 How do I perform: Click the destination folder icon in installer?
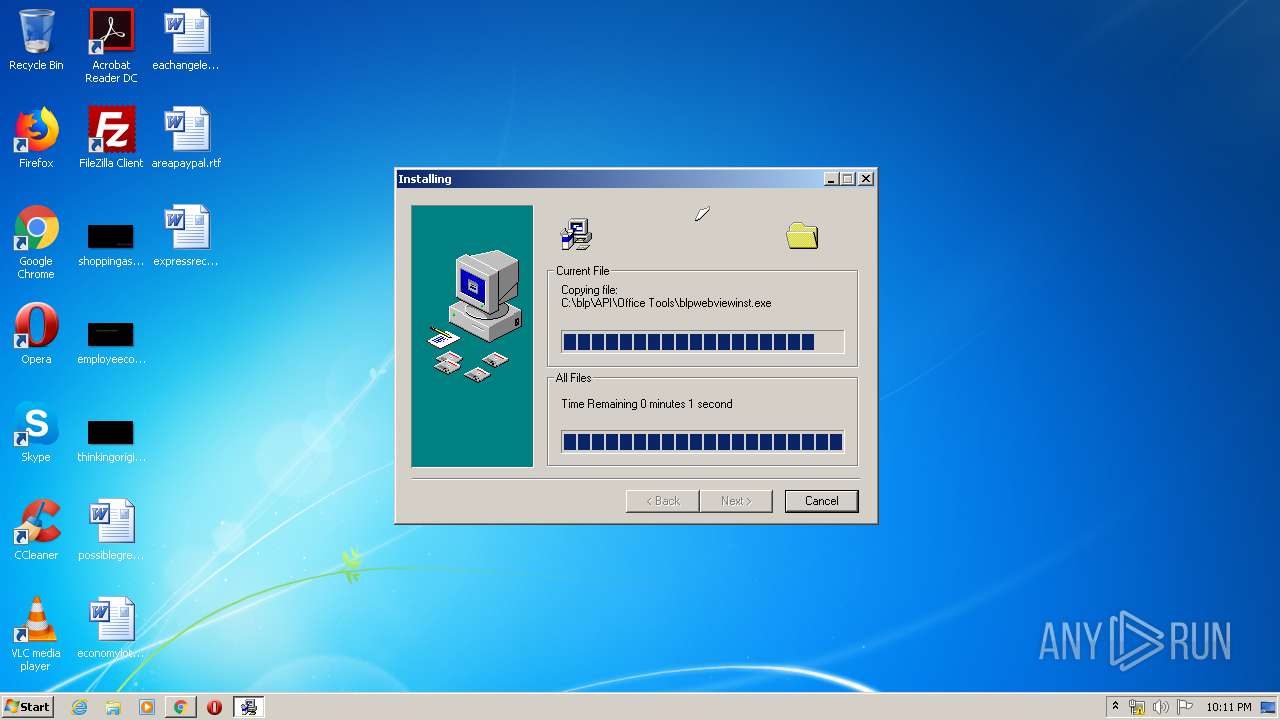point(802,236)
